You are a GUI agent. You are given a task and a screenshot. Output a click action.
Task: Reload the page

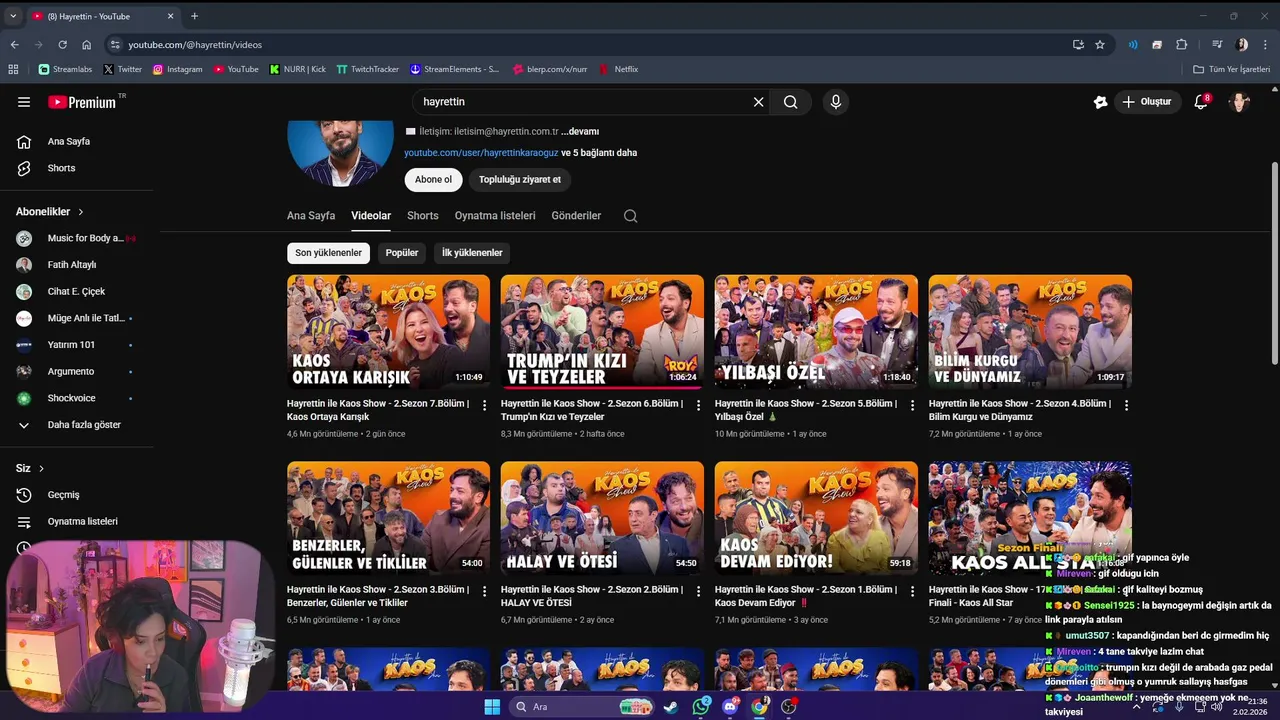(62, 45)
